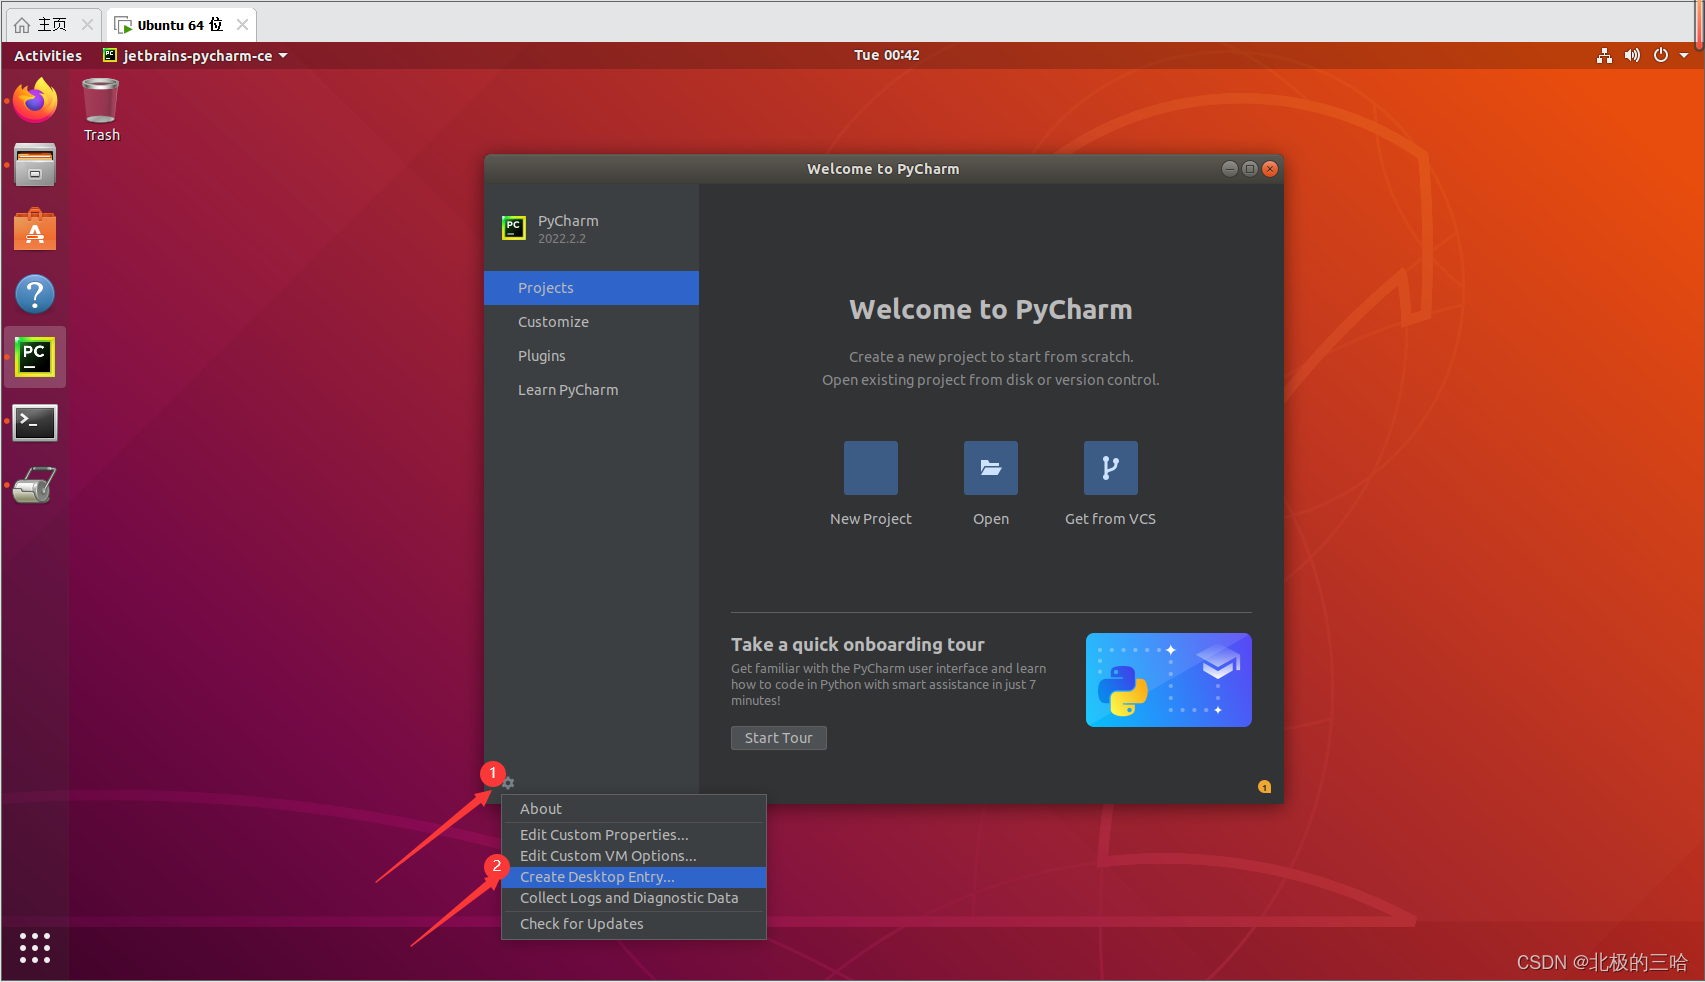Image resolution: width=1705 pixels, height=982 pixels.
Task: Open the Files manager in the dock
Action: 35,165
